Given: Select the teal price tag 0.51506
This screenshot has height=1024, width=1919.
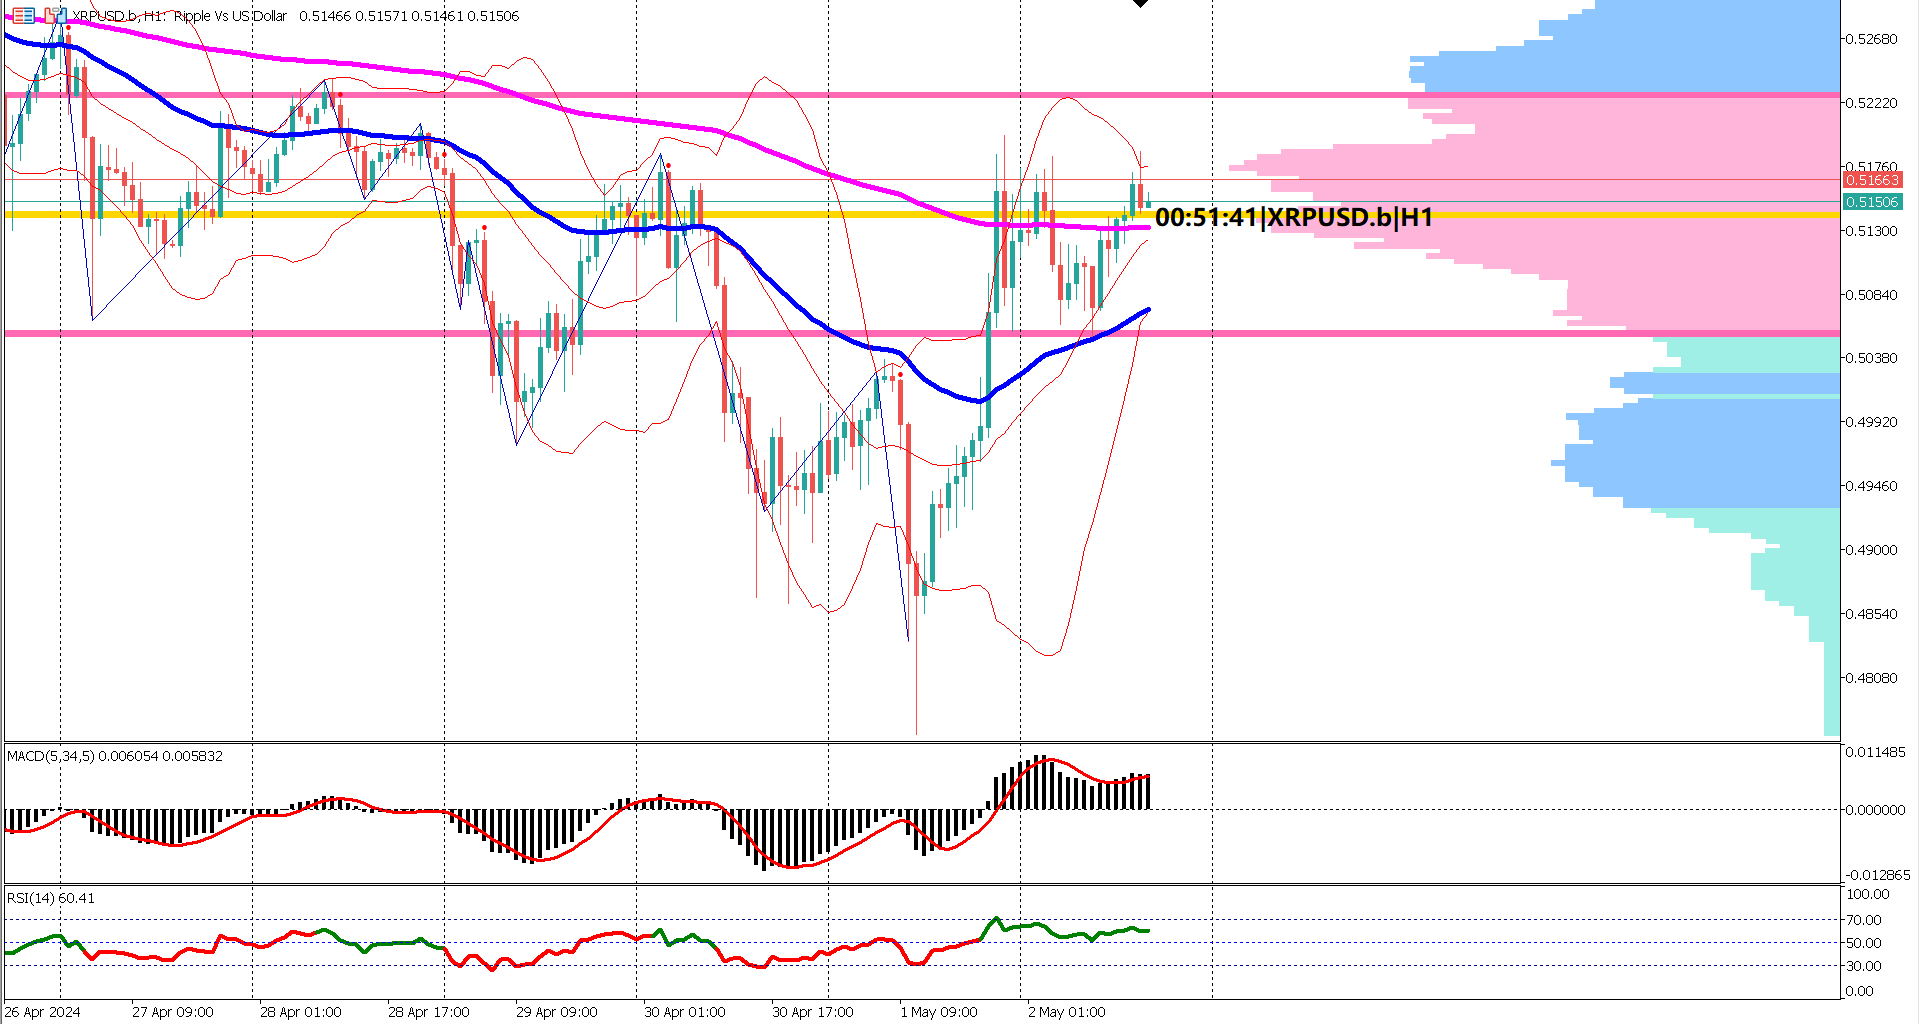Looking at the screenshot, I should point(1873,202).
